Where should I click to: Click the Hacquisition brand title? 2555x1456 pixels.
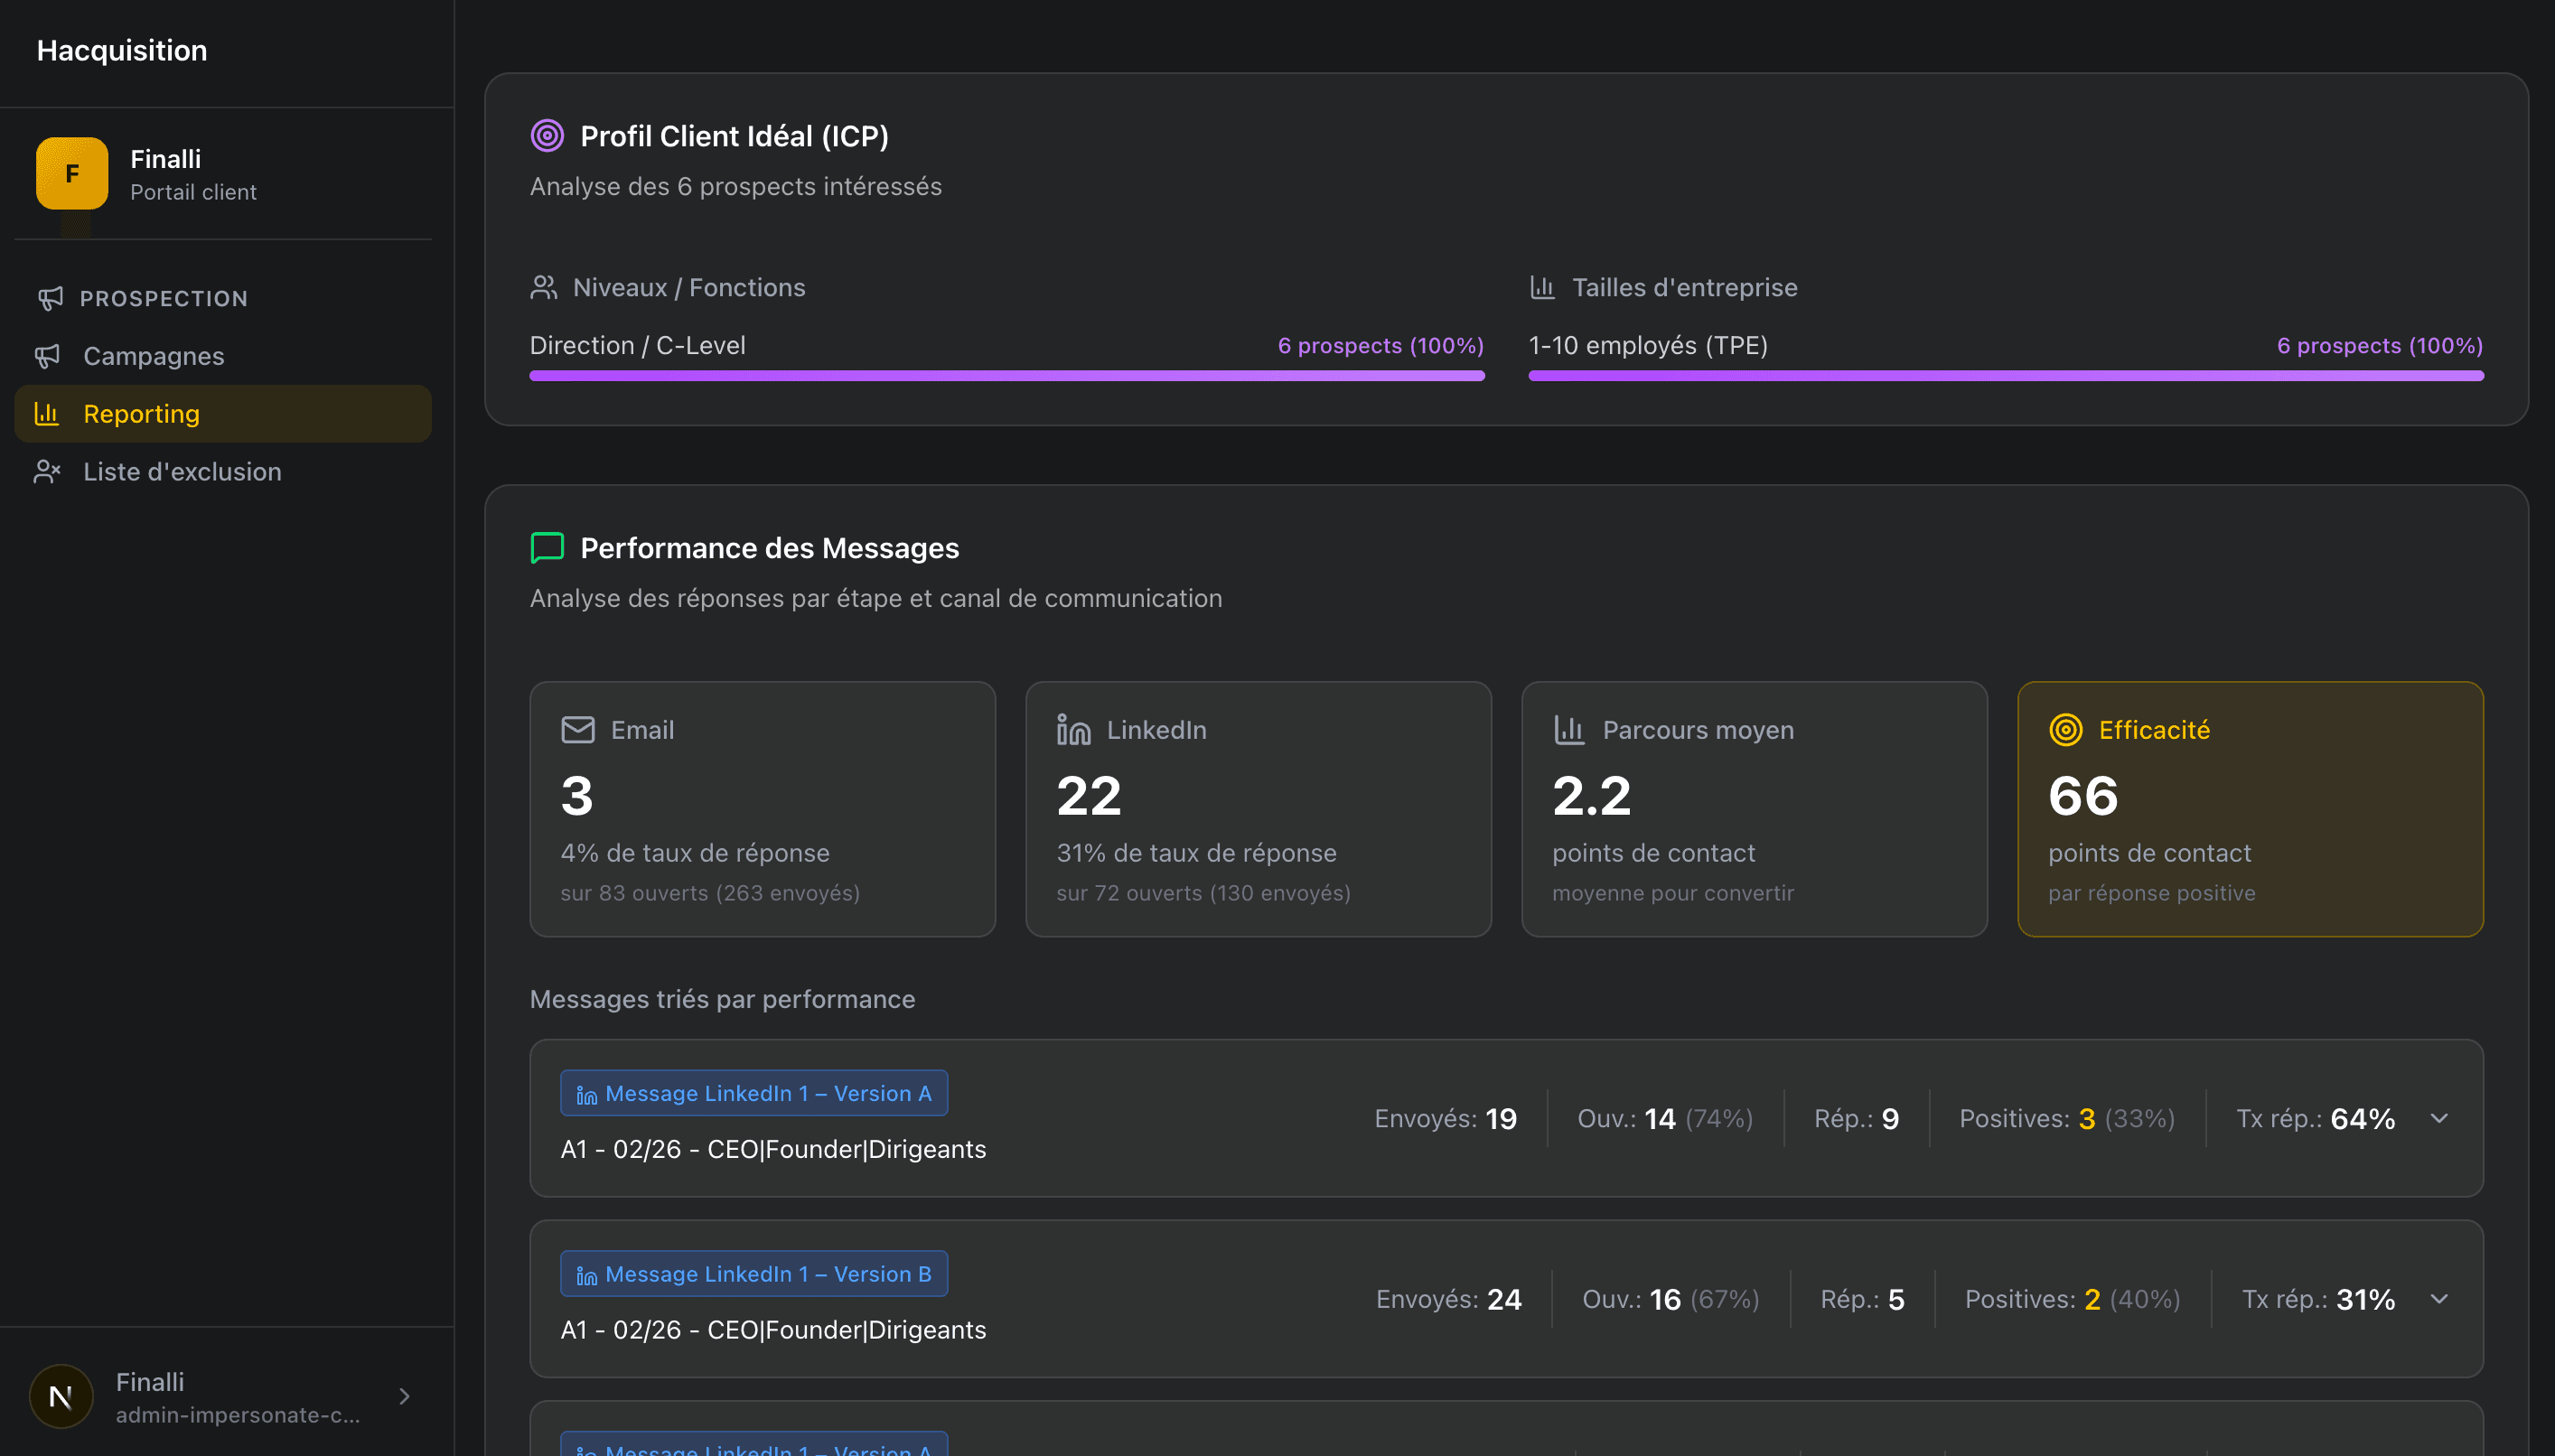pos(122,50)
